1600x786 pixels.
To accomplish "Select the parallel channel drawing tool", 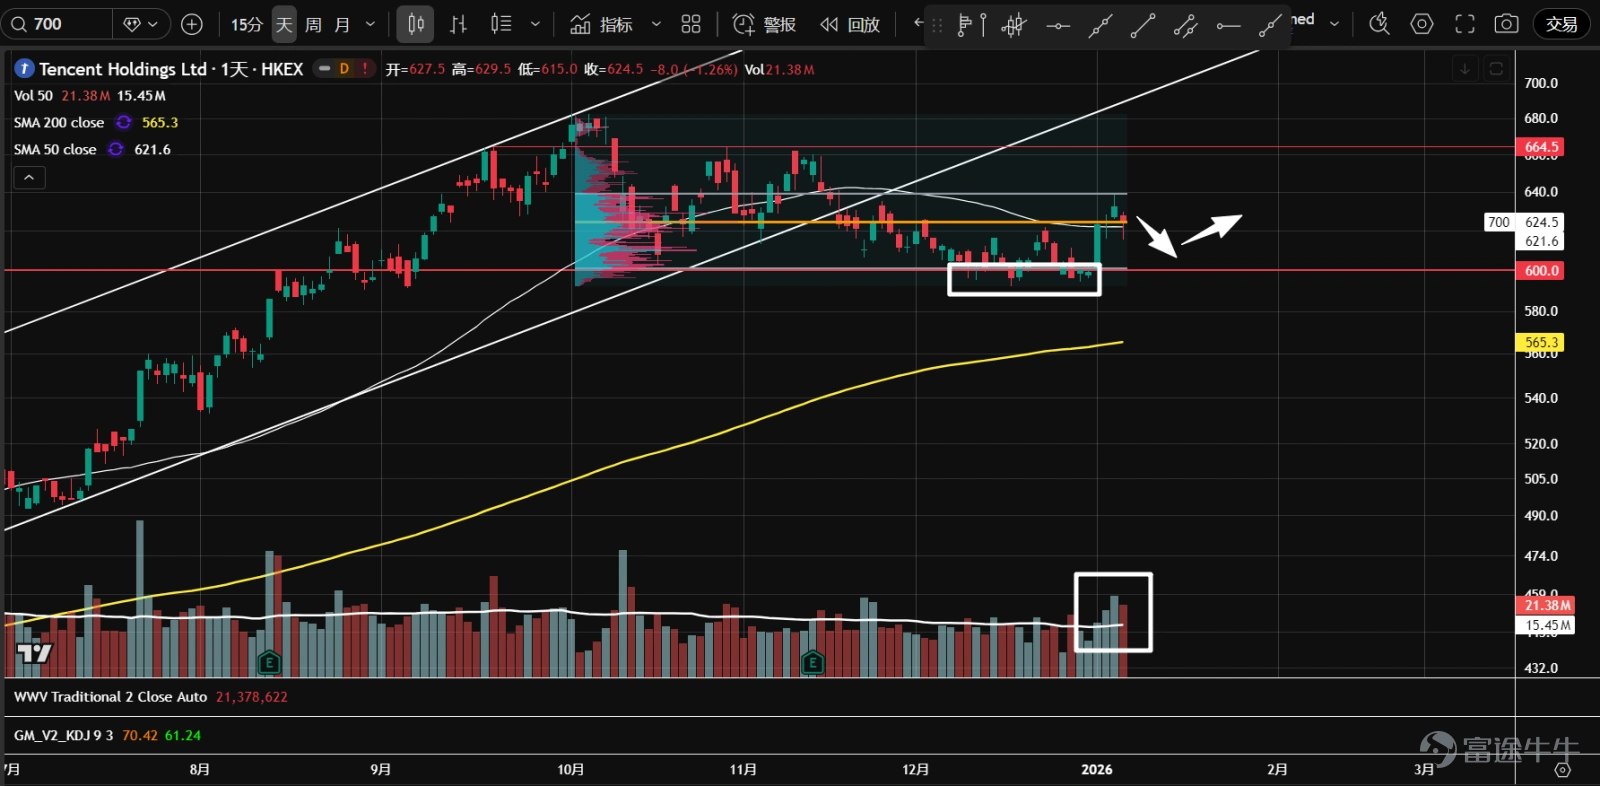I will (1185, 25).
